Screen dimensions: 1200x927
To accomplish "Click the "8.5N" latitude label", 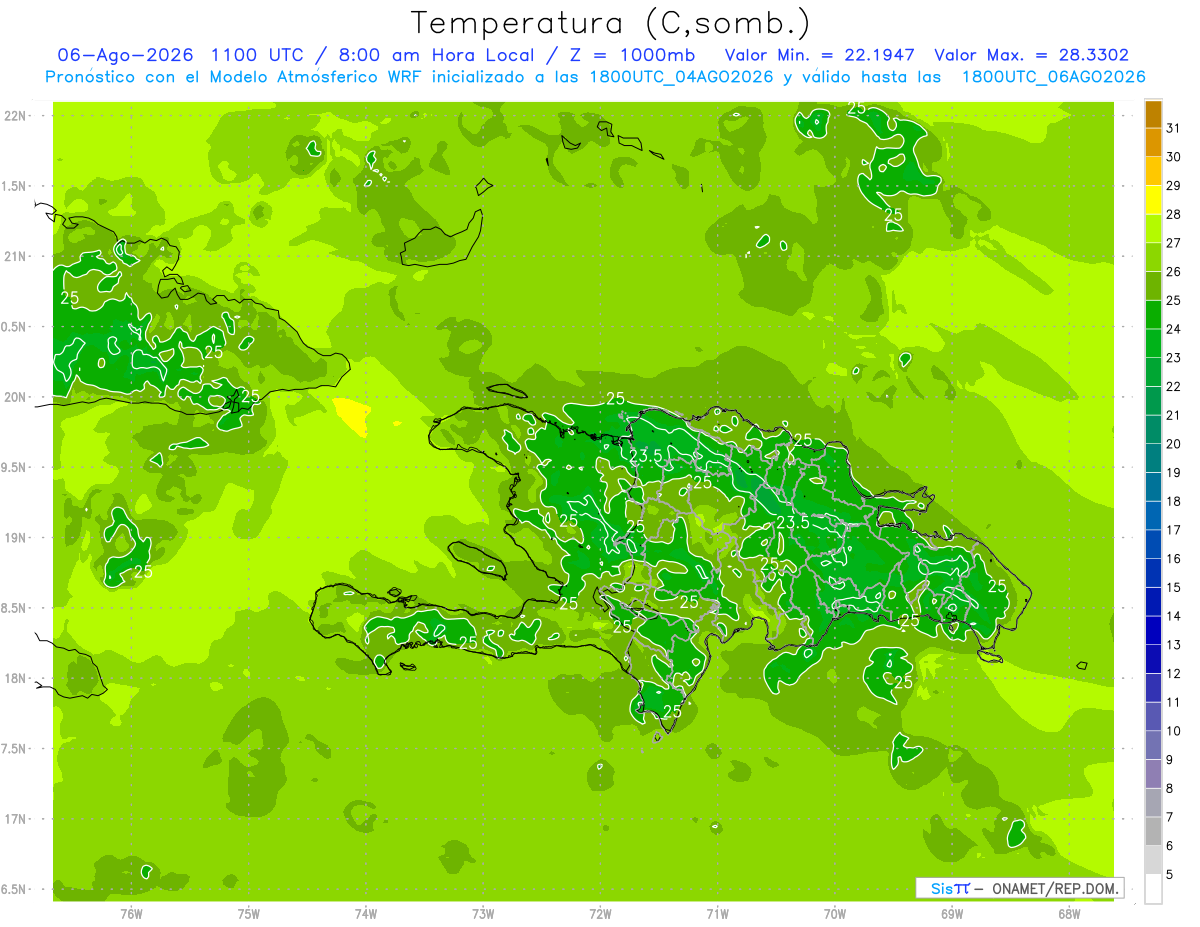I will coord(15,608).
